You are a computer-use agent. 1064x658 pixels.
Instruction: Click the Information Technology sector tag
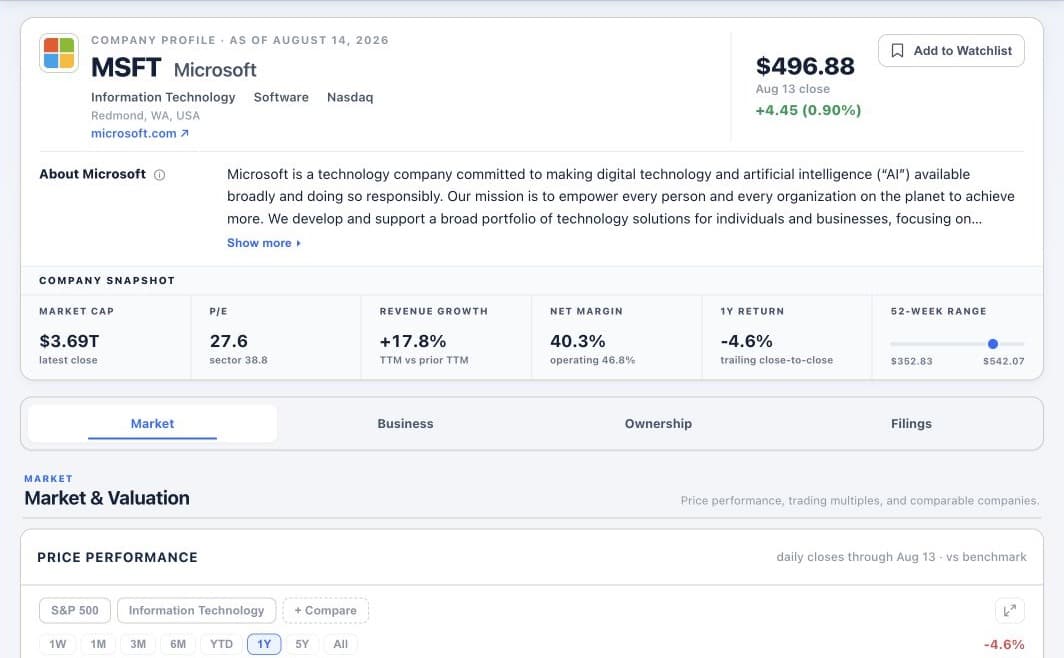[x=163, y=97]
